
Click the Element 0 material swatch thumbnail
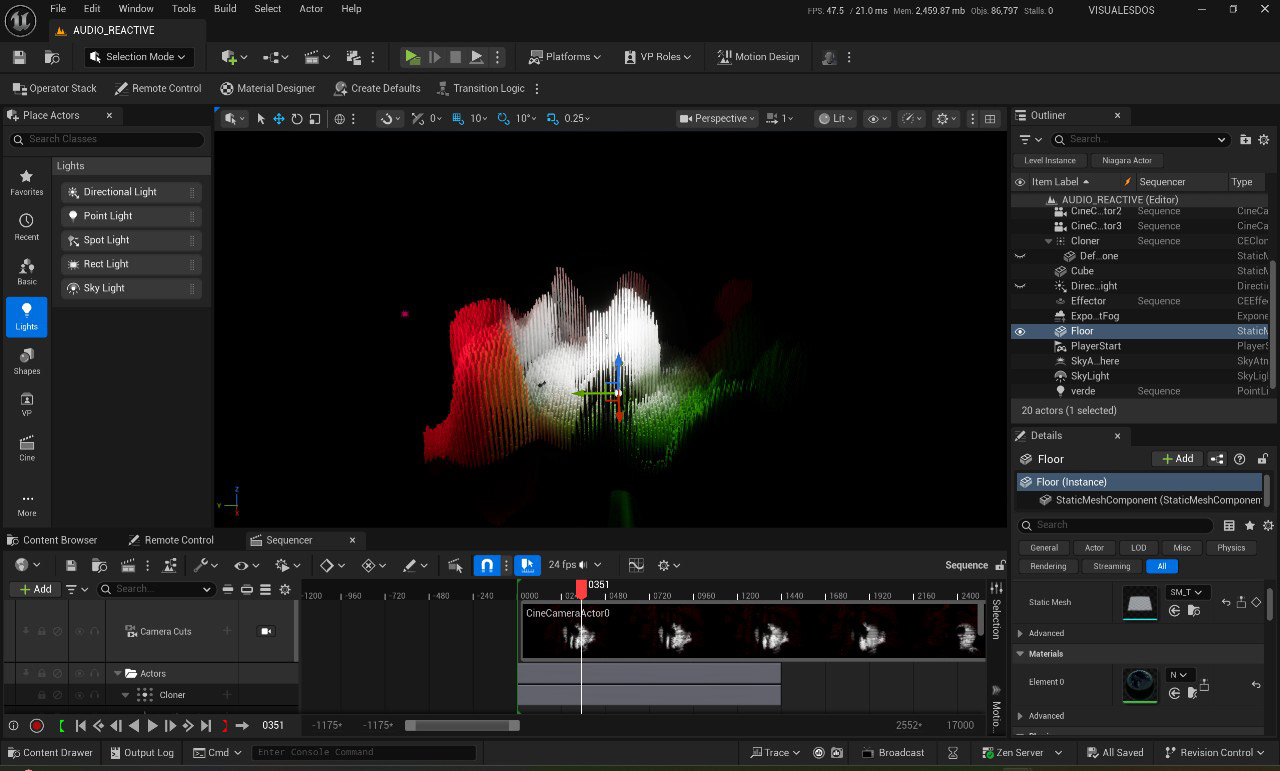pos(1140,685)
